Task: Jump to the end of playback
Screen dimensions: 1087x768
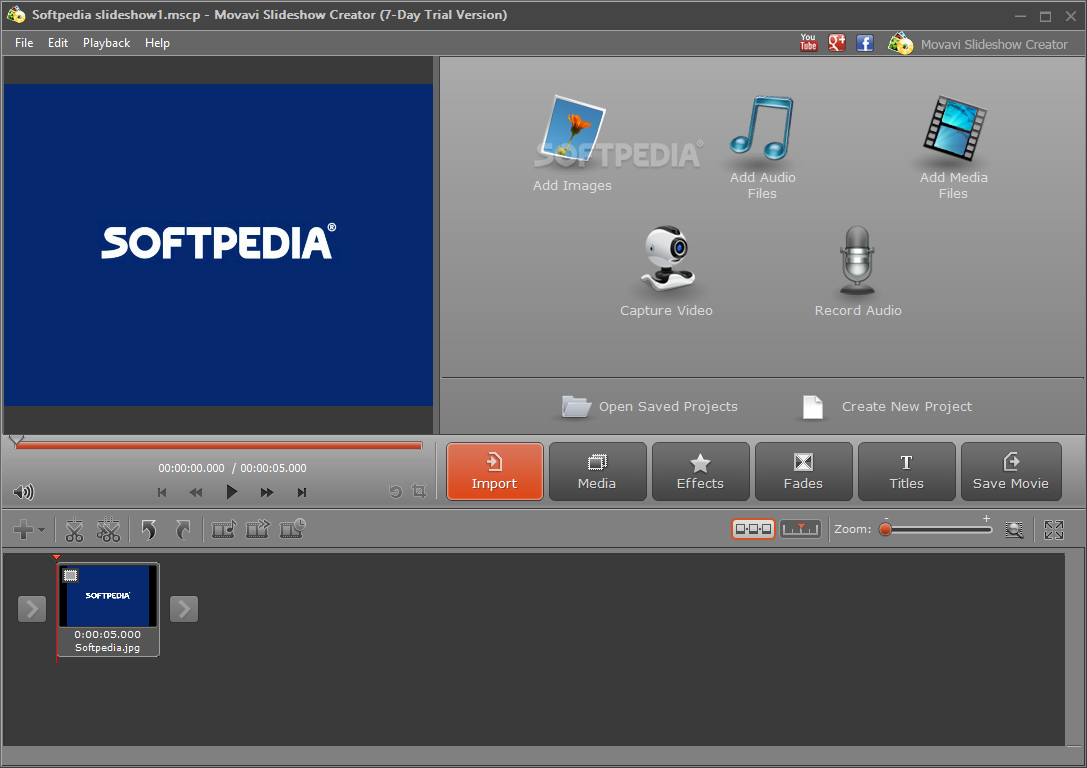Action: tap(302, 492)
